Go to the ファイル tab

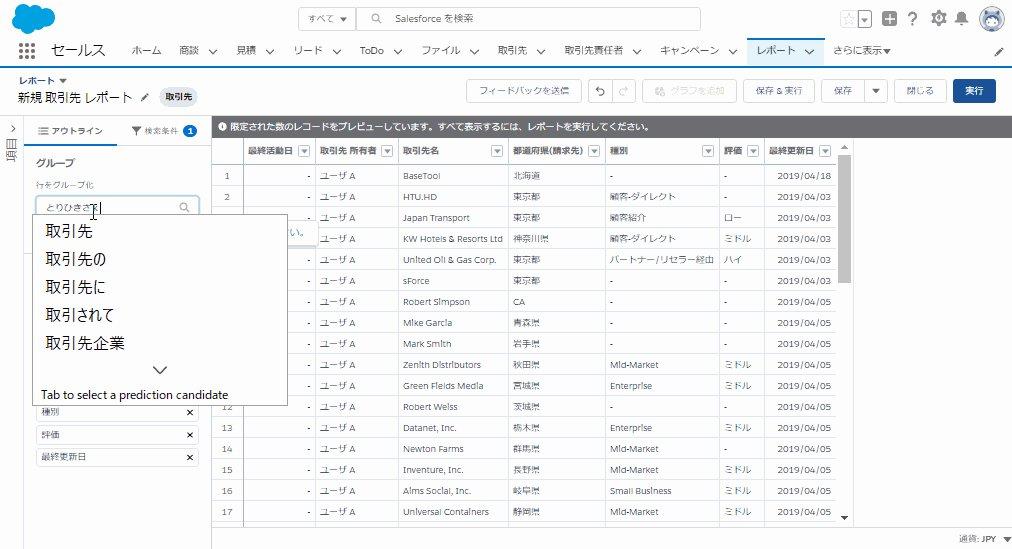click(x=441, y=50)
